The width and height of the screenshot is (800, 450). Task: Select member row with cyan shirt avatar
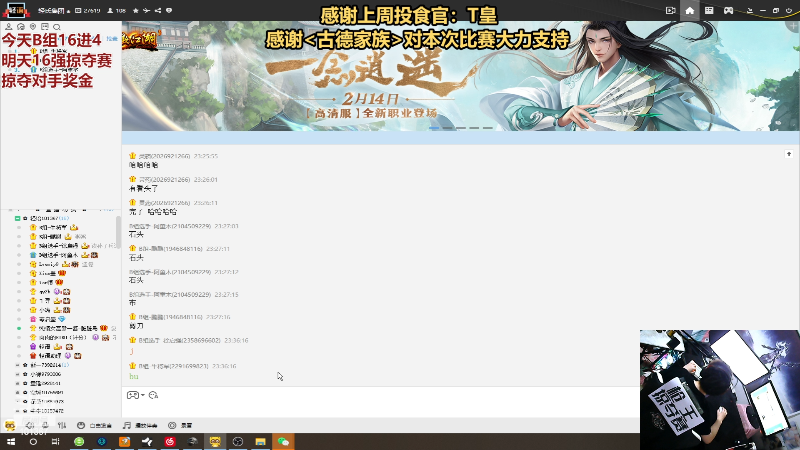pyautogui.click(x=66, y=255)
